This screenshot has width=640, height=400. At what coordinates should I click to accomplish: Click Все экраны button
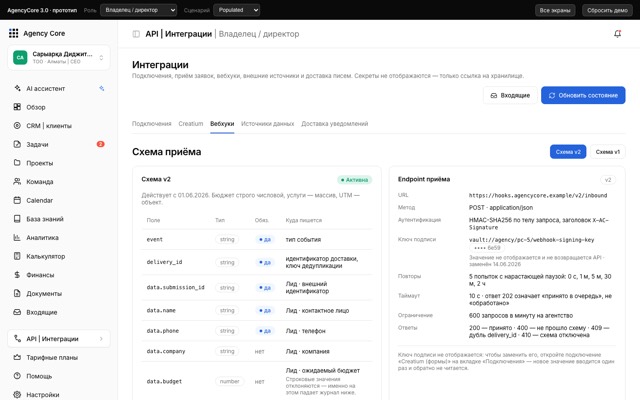(555, 10)
